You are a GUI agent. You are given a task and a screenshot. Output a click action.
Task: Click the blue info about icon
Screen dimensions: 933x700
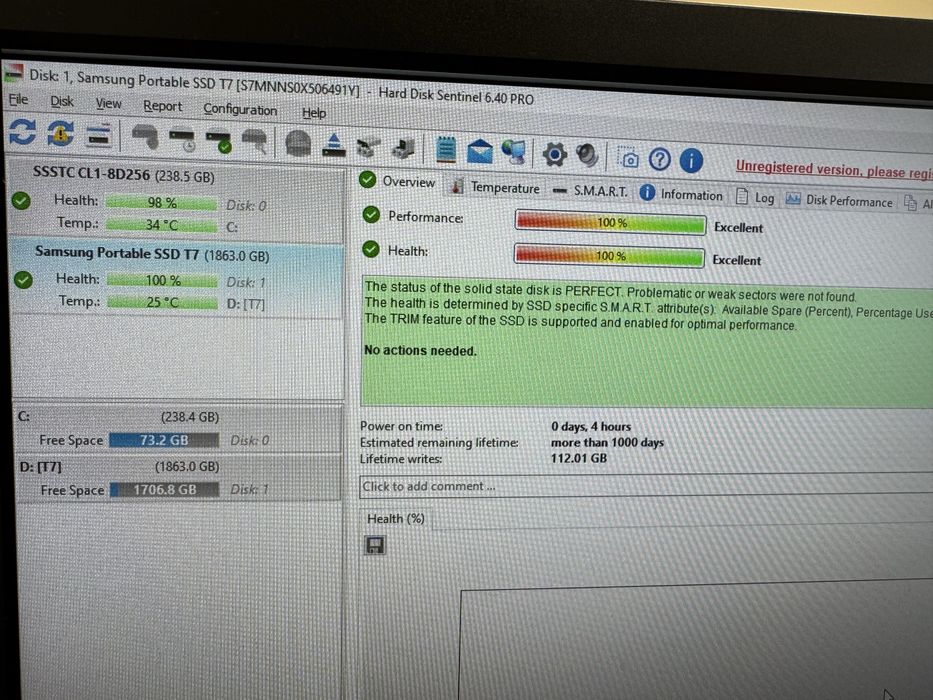click(691, 161)
